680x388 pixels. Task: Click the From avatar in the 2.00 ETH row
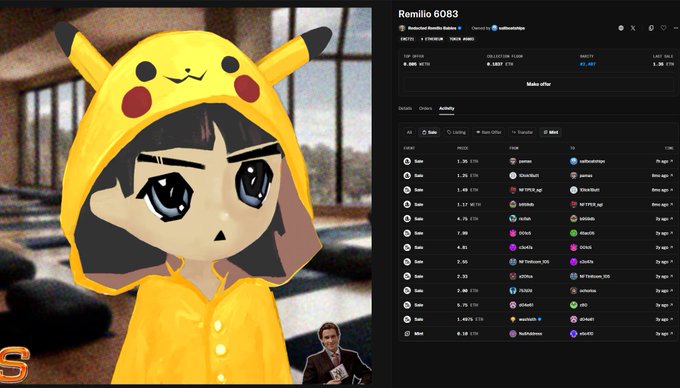tap(513, 290)
